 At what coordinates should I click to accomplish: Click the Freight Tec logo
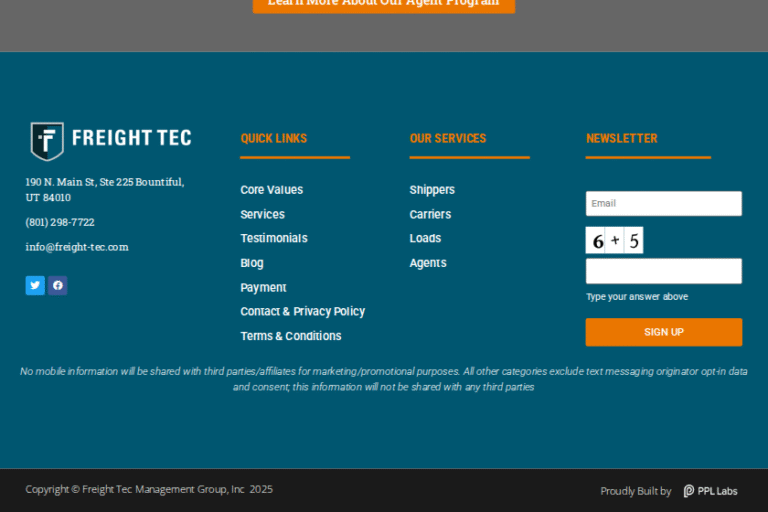coord(110,140)
